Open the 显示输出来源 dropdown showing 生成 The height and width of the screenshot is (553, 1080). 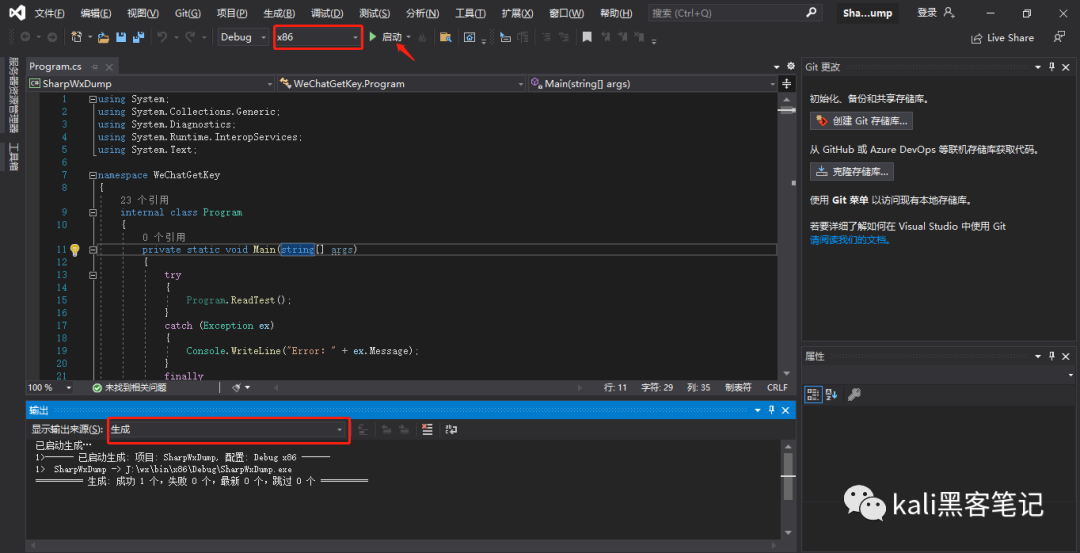pos(227,429)
